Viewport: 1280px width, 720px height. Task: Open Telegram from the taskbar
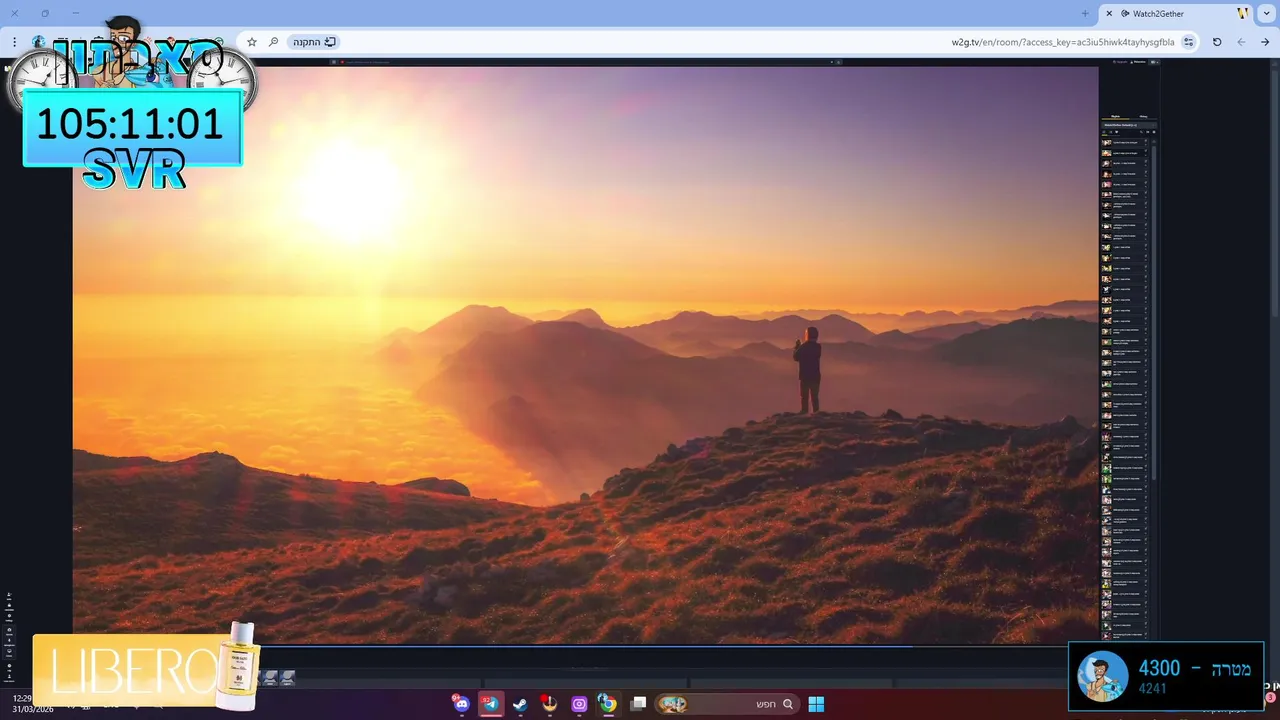[490, 704]
